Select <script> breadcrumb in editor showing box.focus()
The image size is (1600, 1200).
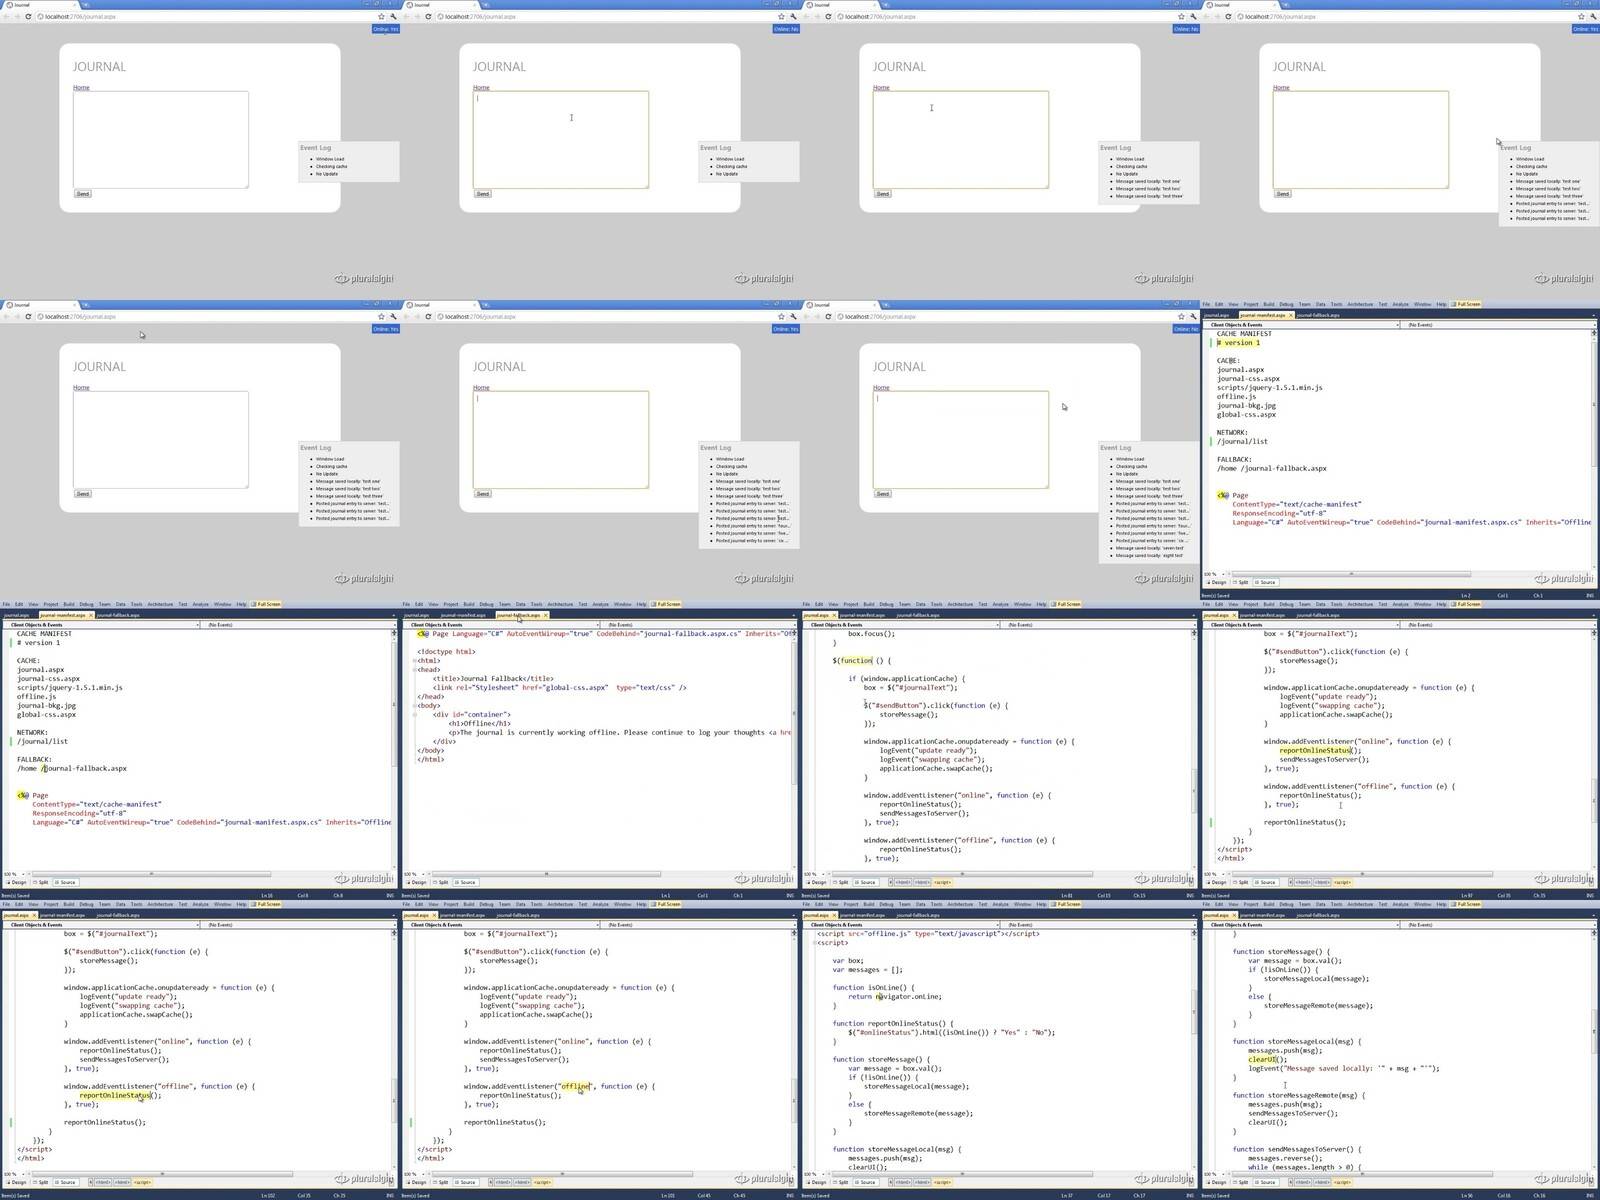pos(942,882)
